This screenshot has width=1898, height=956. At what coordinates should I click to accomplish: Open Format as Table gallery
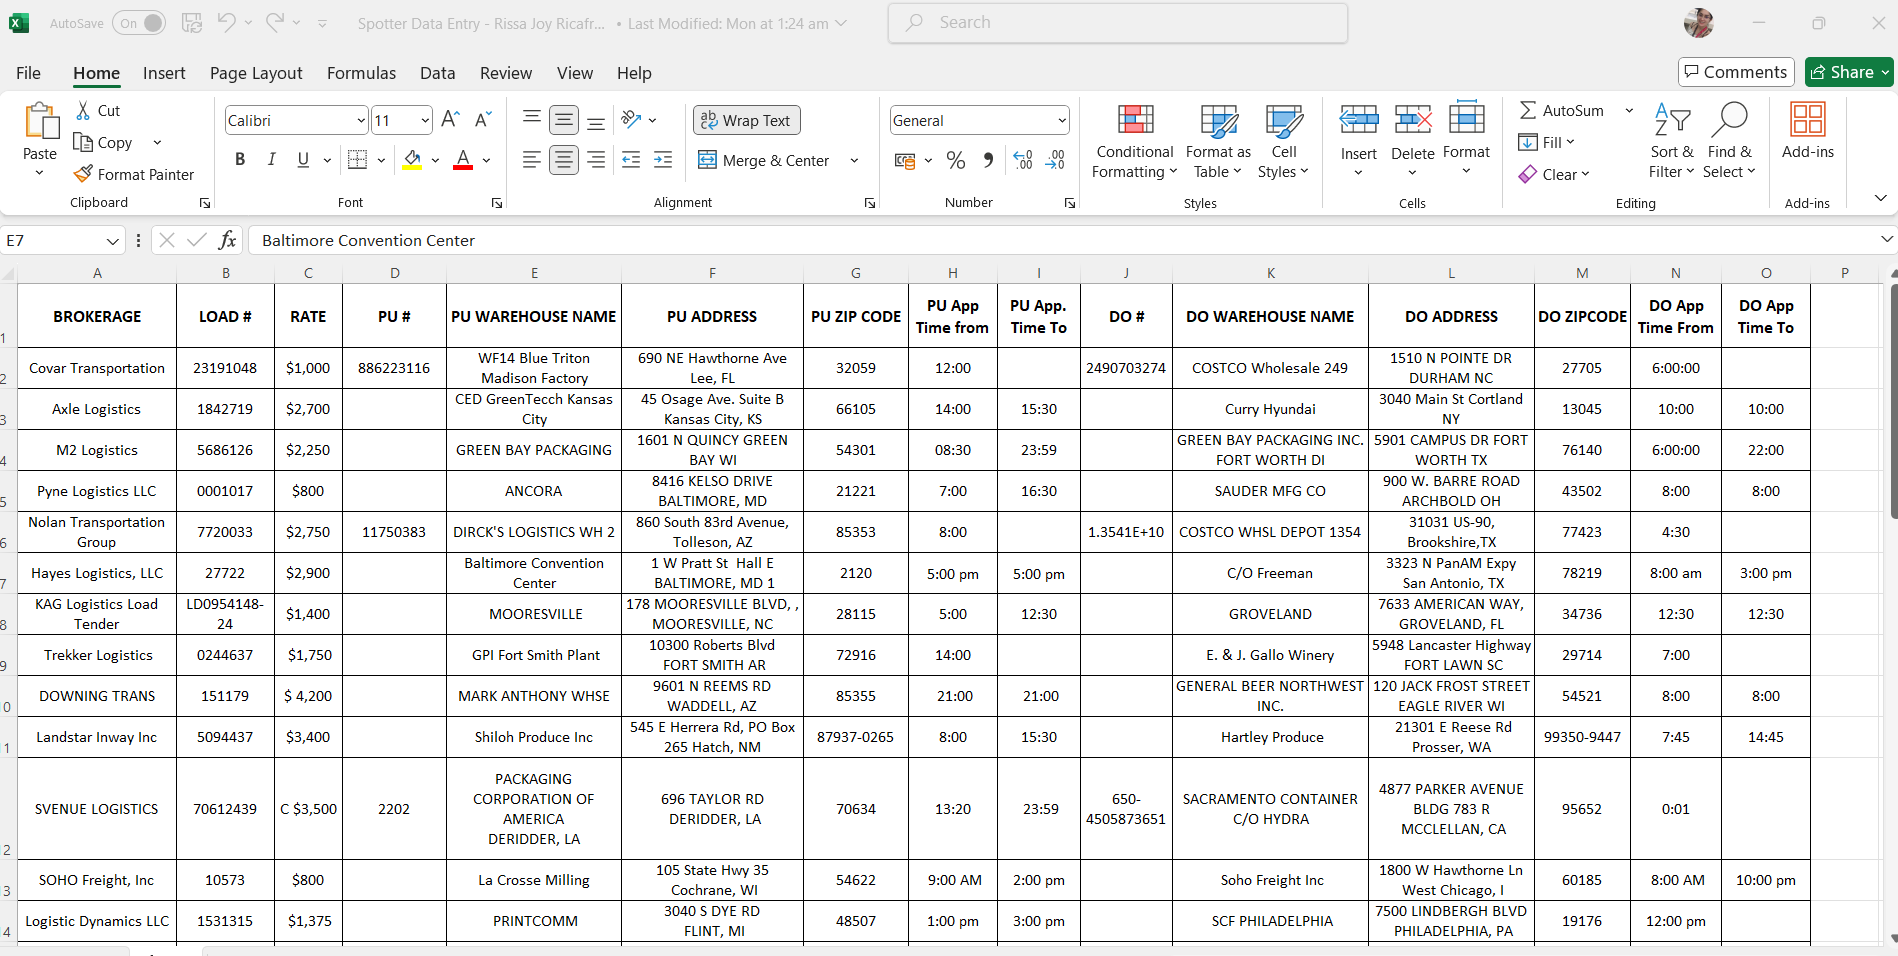pos(1218,142)
